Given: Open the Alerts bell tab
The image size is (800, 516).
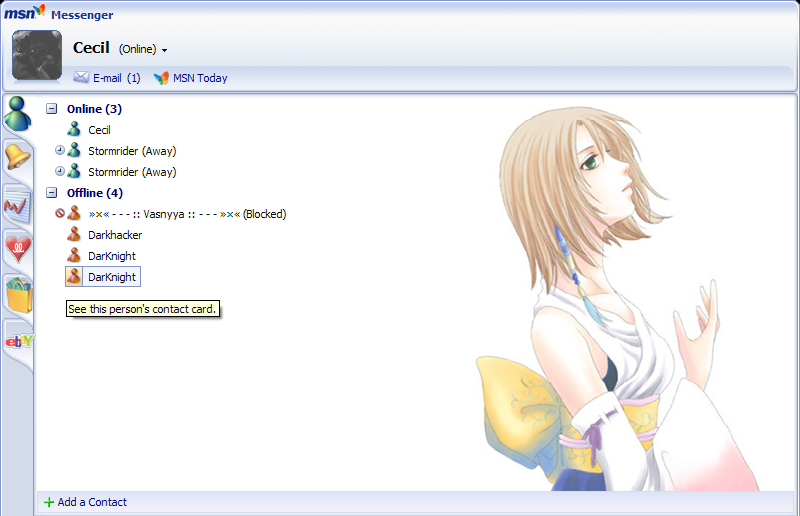Looking at the screenshot, I should 18,157.
